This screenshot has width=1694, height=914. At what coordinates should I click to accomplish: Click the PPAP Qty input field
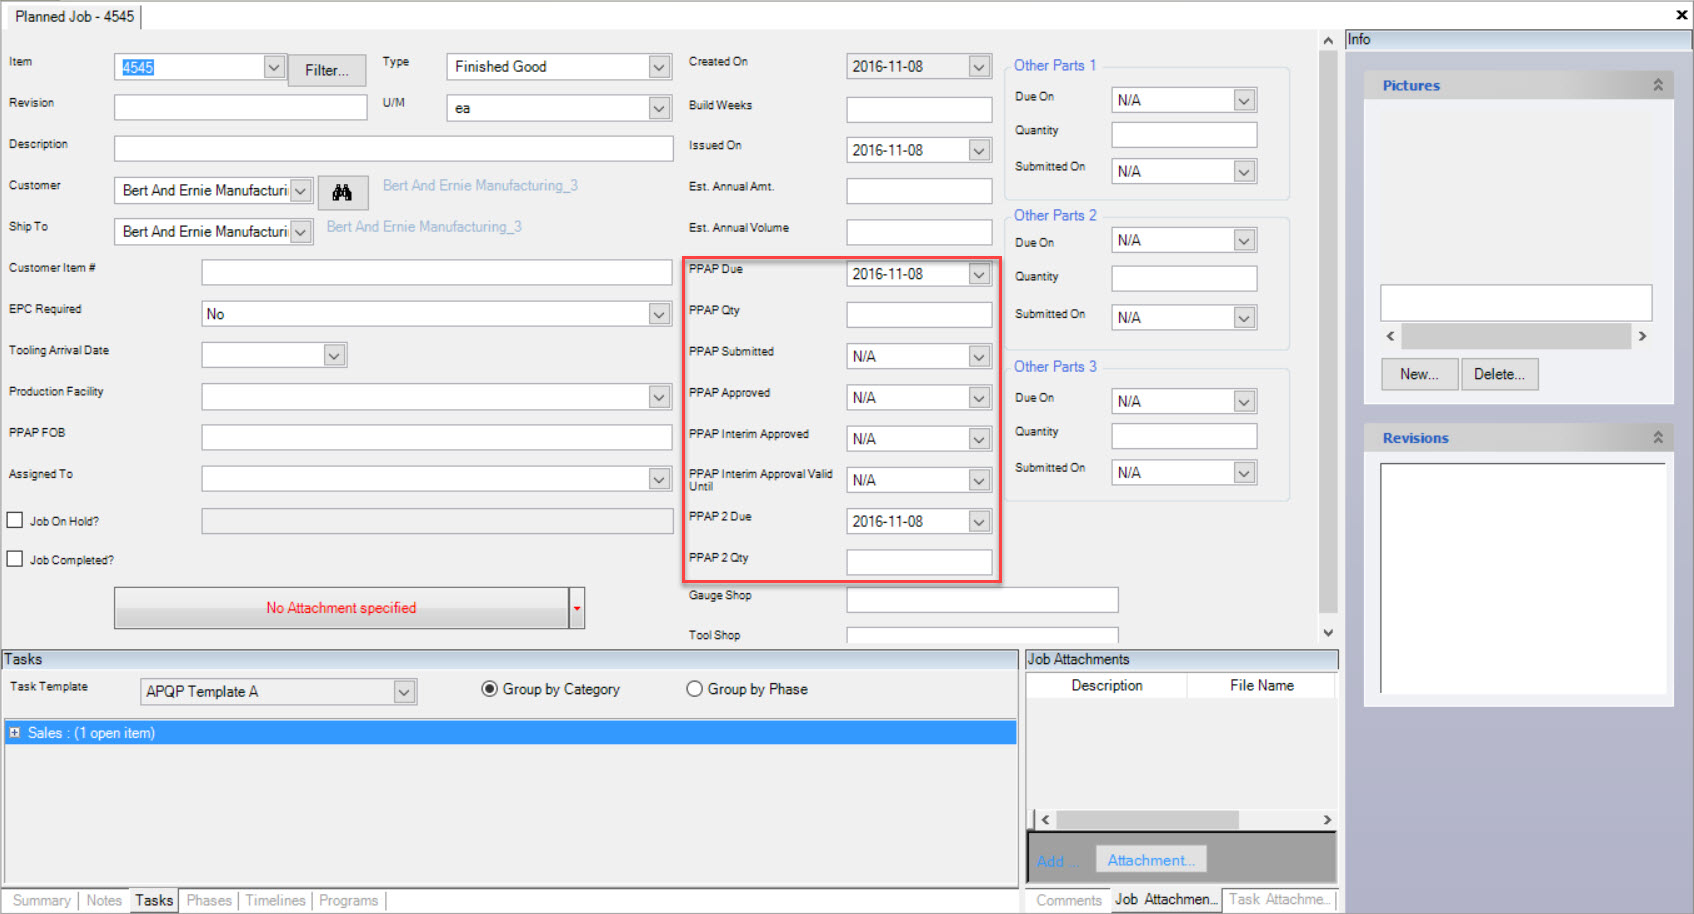[x=919, y=315]
